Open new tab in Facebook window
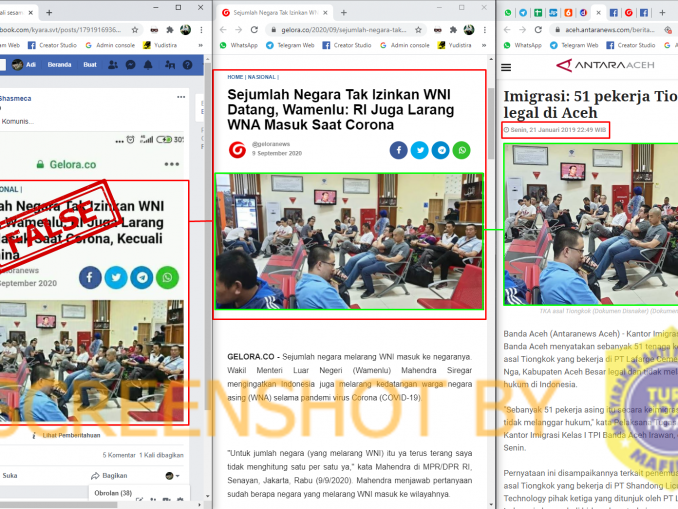The width and height of the screenshot is (678, 509). tap(49, 13)
